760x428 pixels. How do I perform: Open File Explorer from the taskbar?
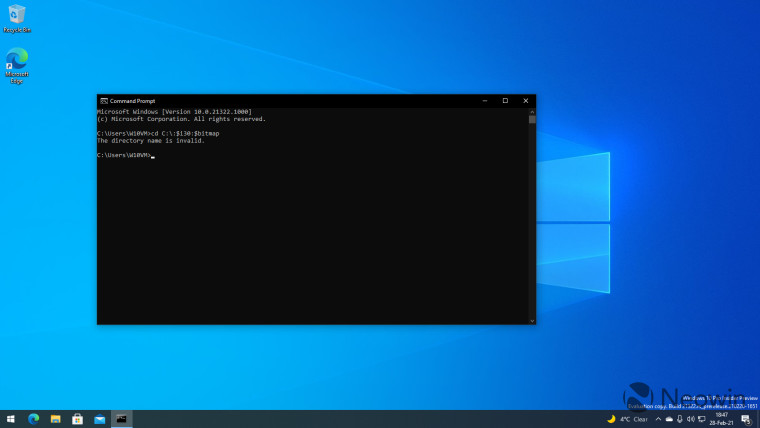click(55, 419)
